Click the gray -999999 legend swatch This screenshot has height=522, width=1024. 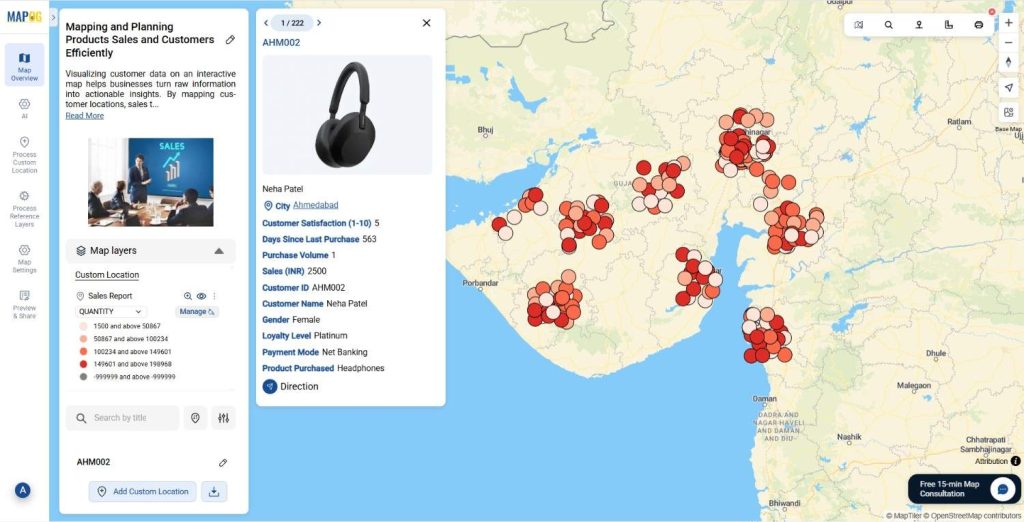[83, 377]
